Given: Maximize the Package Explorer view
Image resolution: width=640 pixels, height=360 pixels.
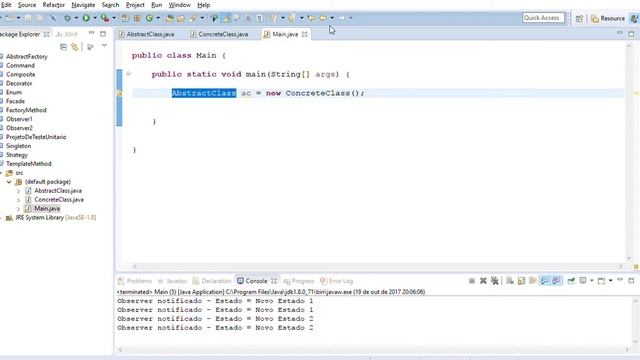Looking at the screenshot, I should [103, 33].
